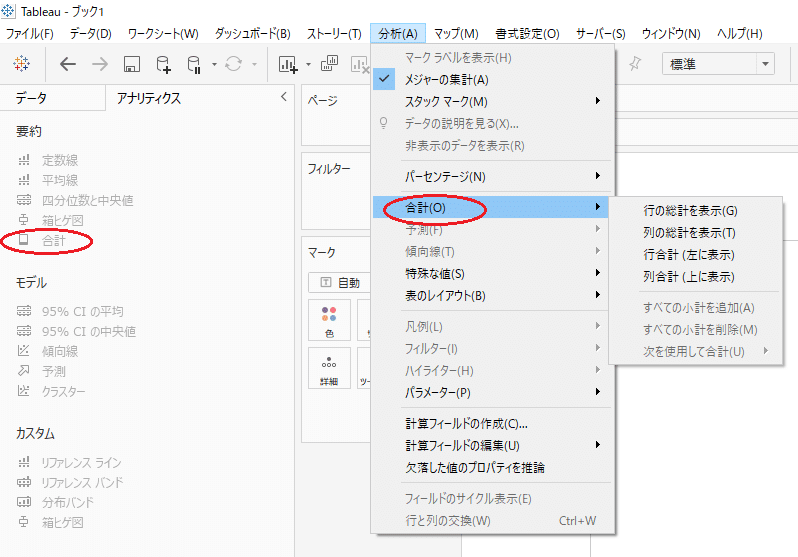Select 合計(O) in the analysis menu
Screen dimensions: 798x557
[491, 207]
